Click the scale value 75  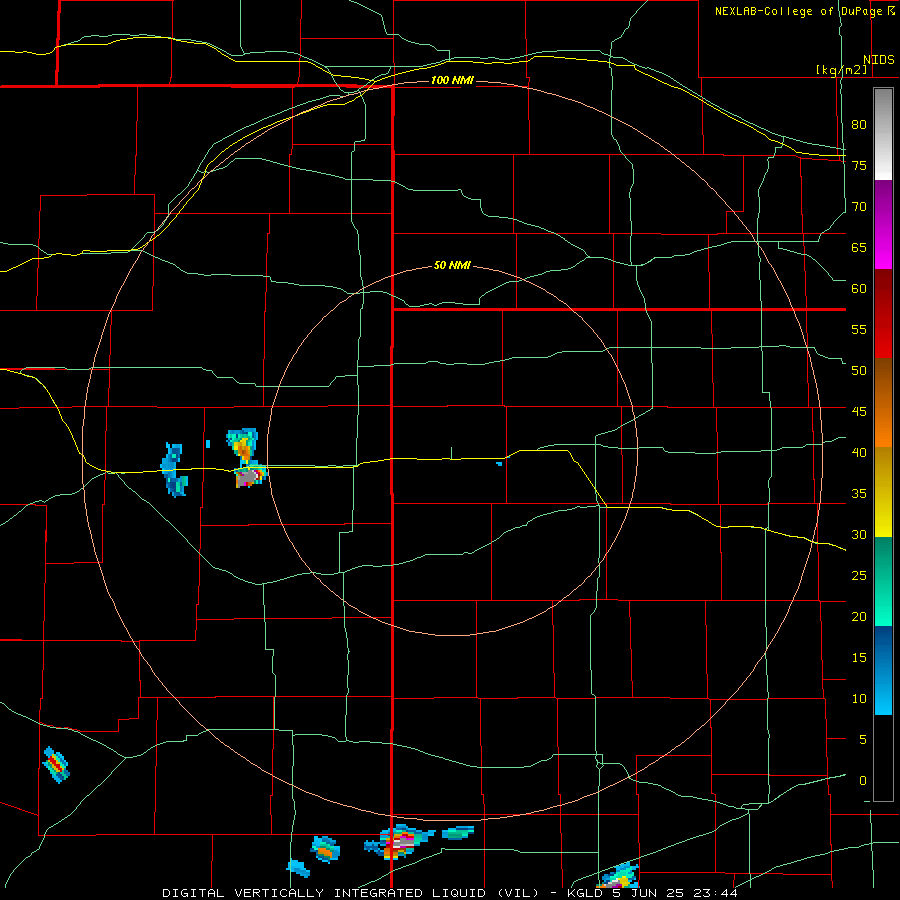[859, 165]
